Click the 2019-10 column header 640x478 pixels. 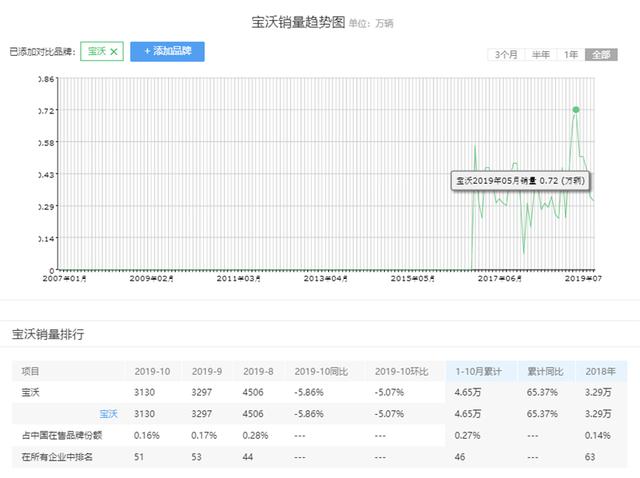(152, 371)
